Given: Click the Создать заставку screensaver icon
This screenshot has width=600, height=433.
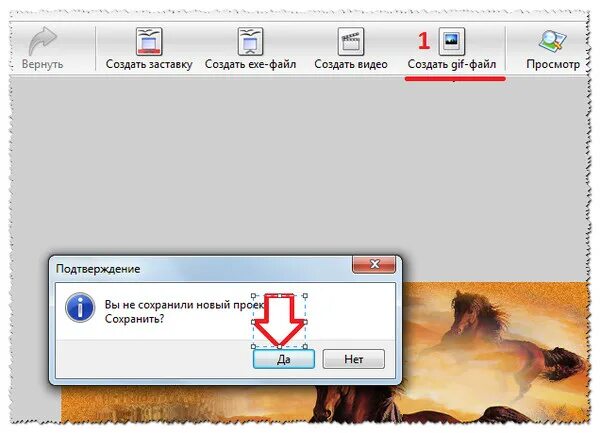Looking at the screenshot, I should [149, 41].
